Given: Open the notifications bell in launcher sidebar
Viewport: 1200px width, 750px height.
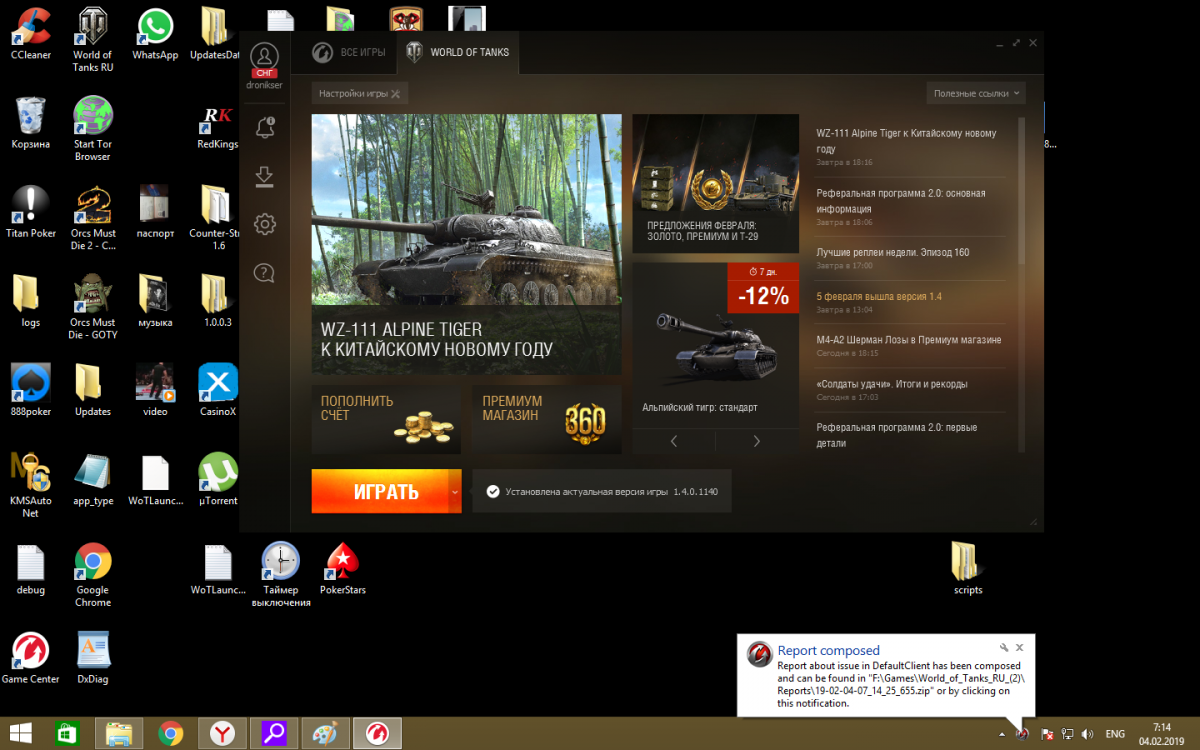Looking at the screenshot, I should pos(265,128).
